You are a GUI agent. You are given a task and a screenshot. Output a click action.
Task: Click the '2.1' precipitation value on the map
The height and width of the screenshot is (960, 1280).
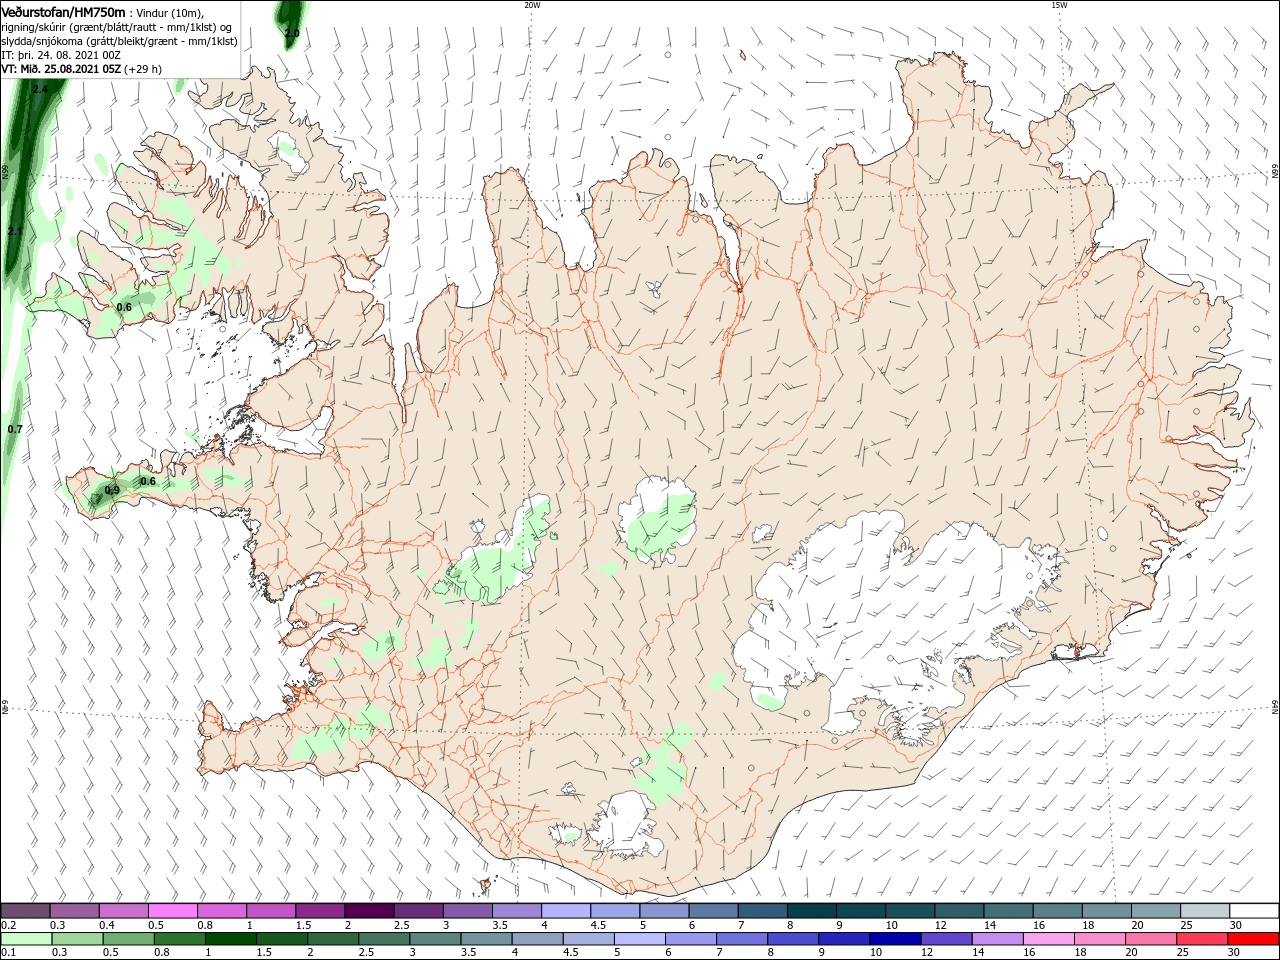pyautogui.click(x=15, y=231)
